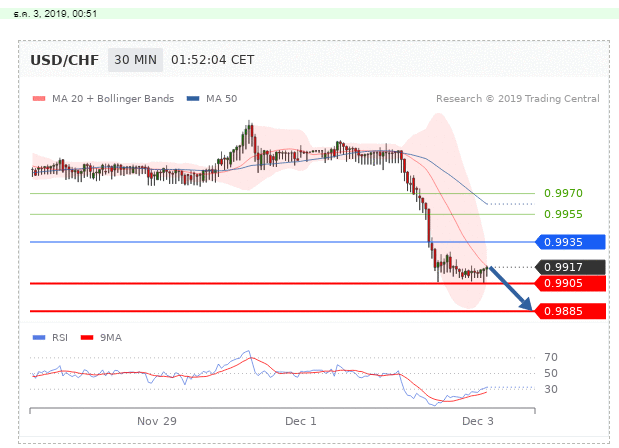Click the 9MA legend label
Screen dimensions: 619x448
[111, 338]
